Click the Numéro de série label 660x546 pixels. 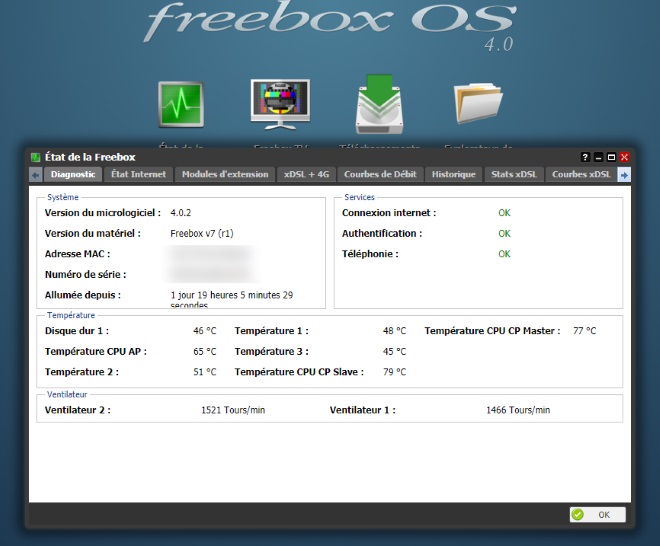[x=85, y=274]
